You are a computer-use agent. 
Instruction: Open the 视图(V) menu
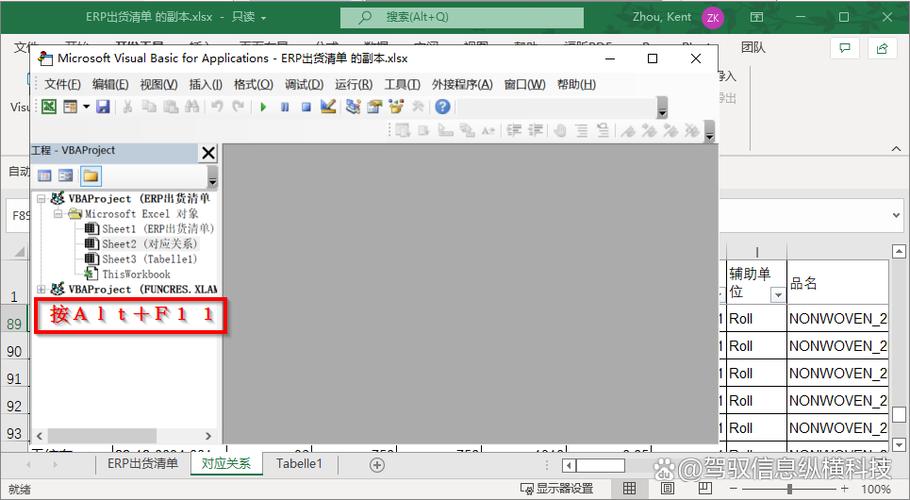[158, 85]
